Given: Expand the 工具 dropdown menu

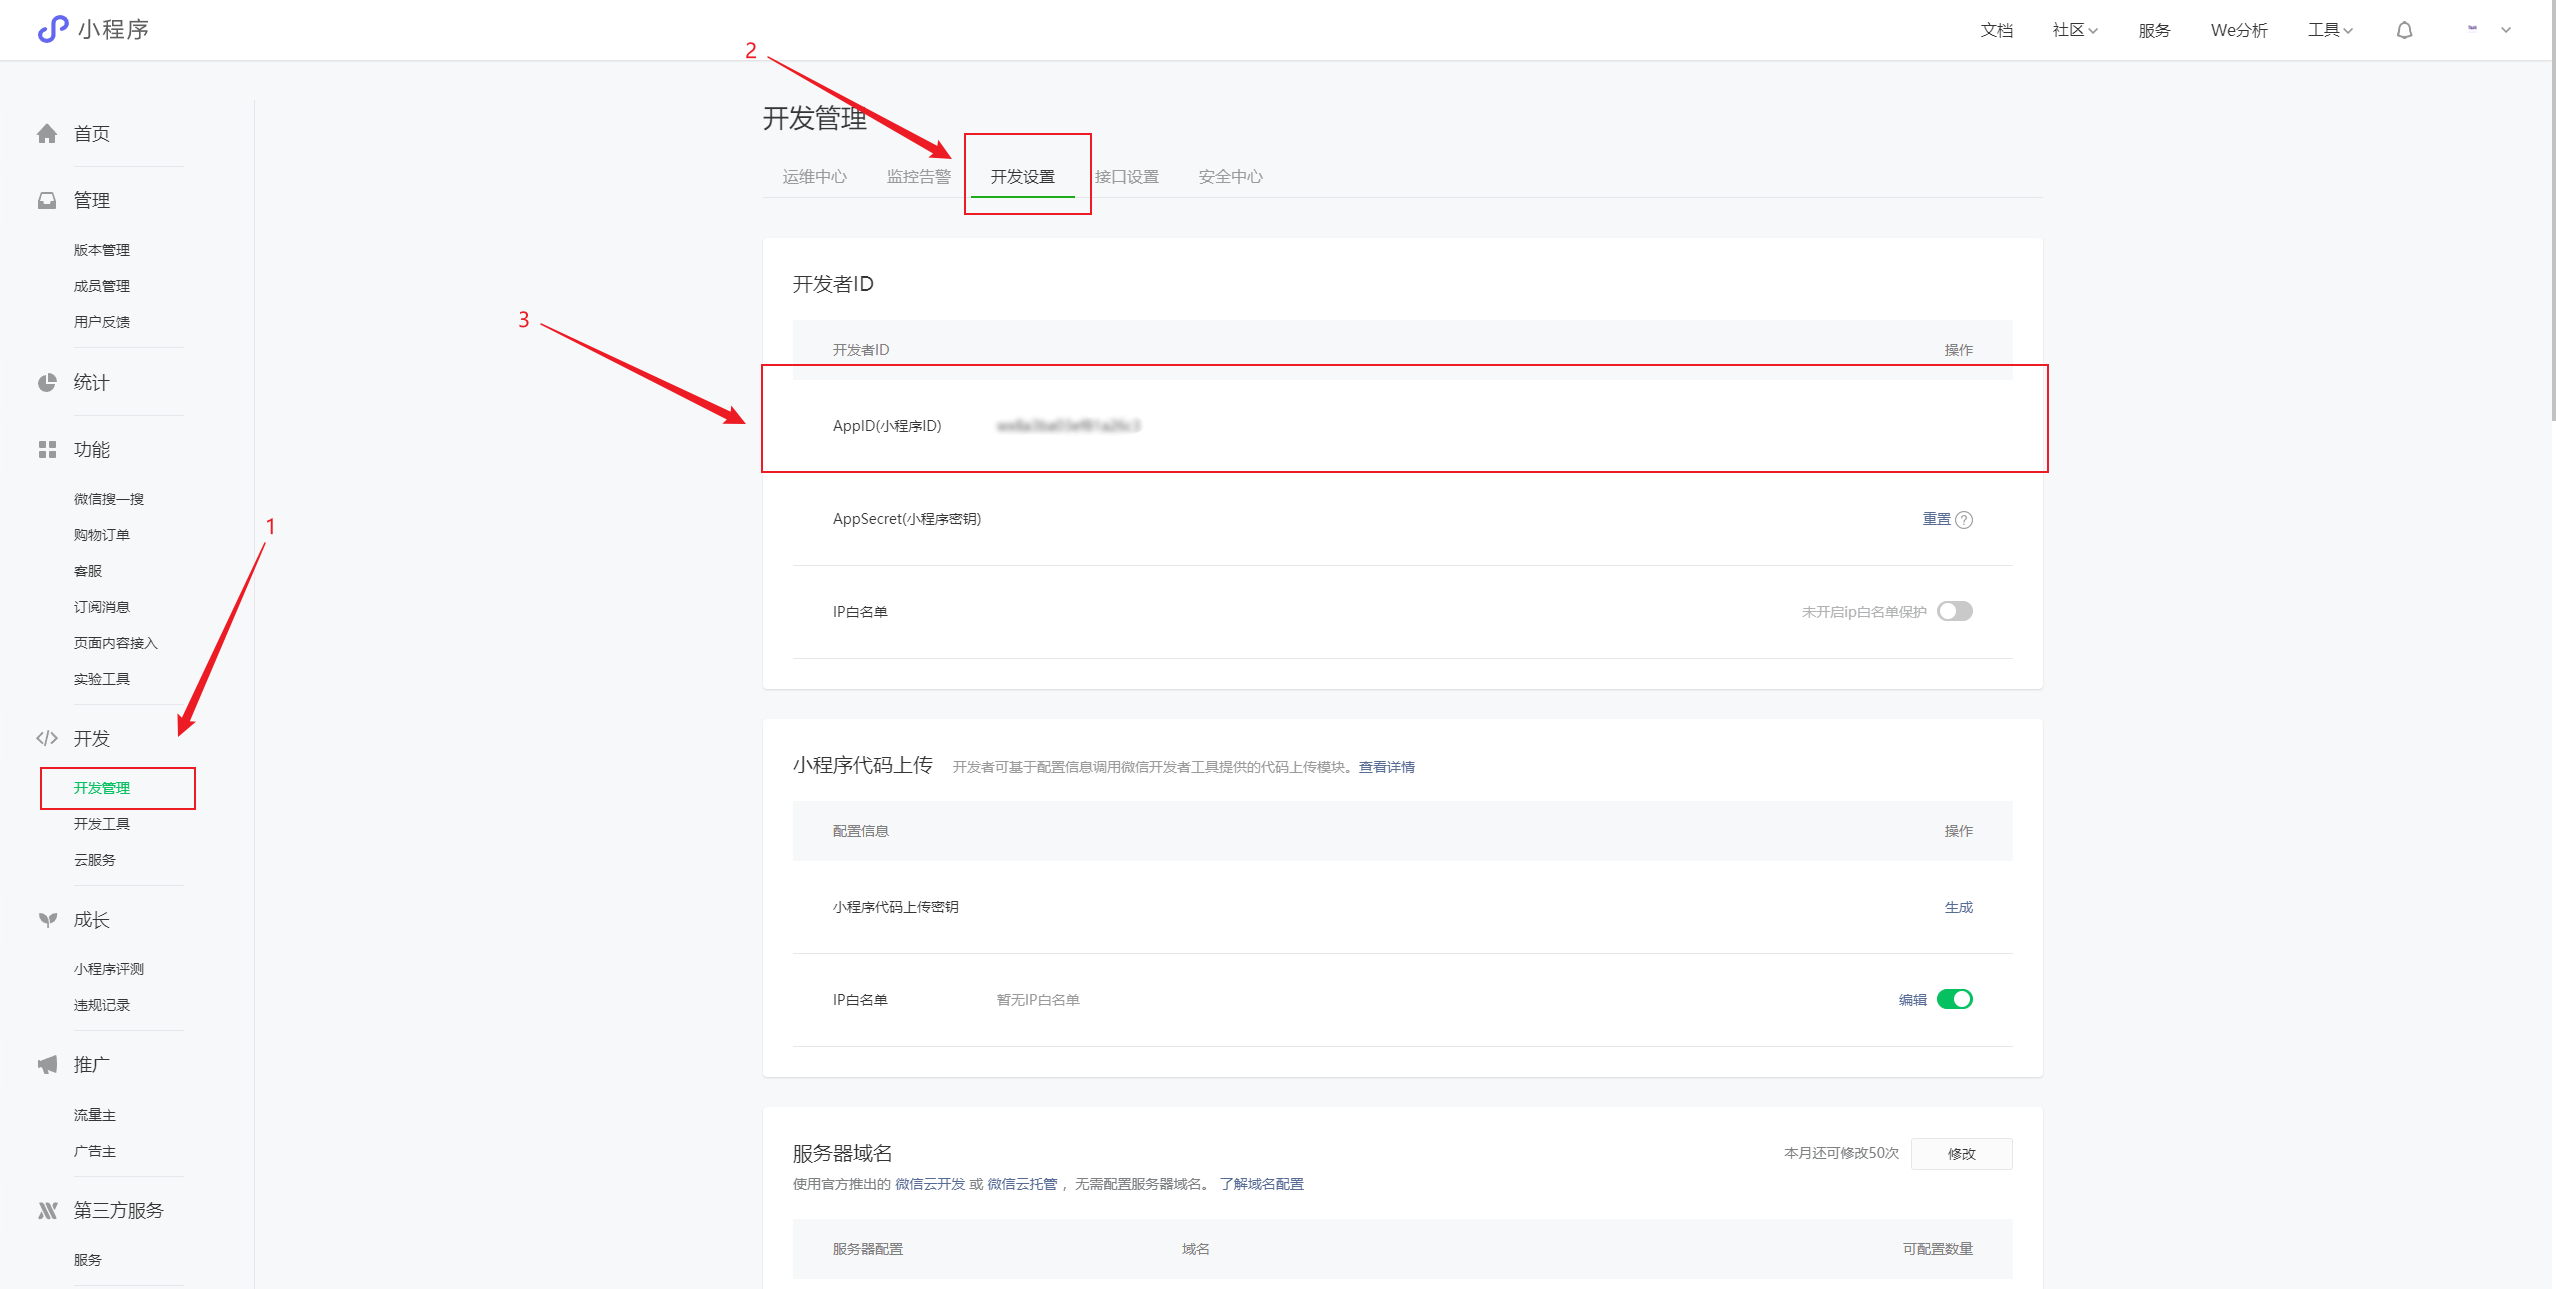Looking at the screenshot, I should coord(2330,30).
